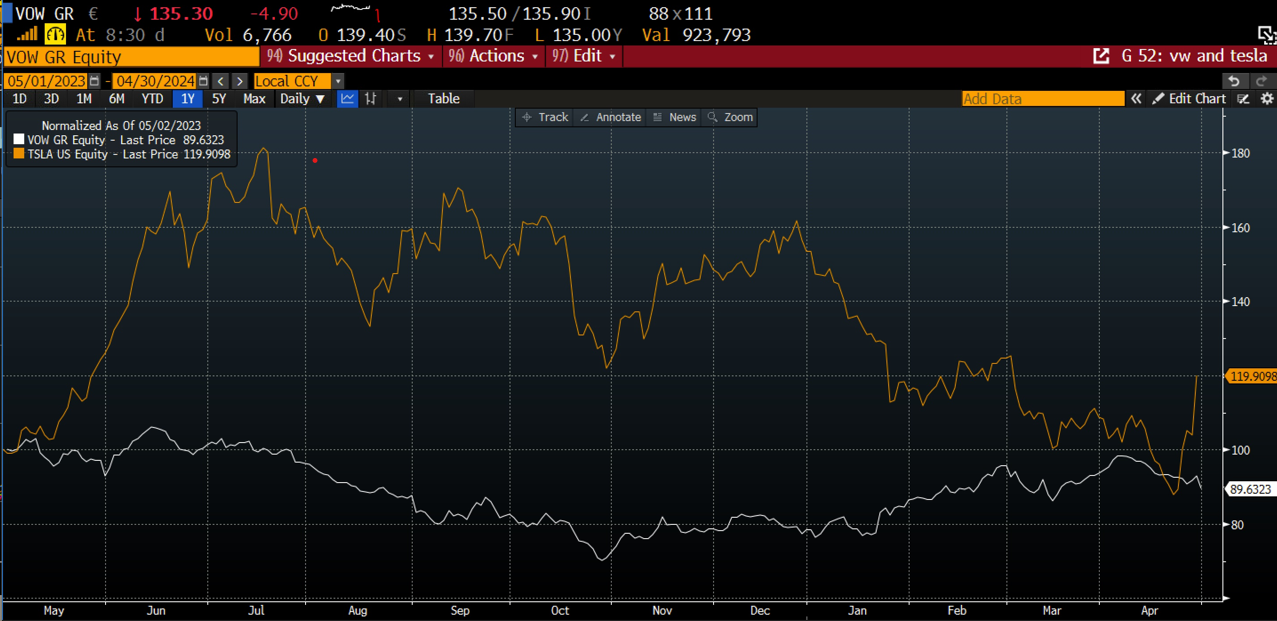Click the pop-out chart icon beside G 52
Image resolution: width=1277 pixels, height=621 pixels.
point(1101,57)
